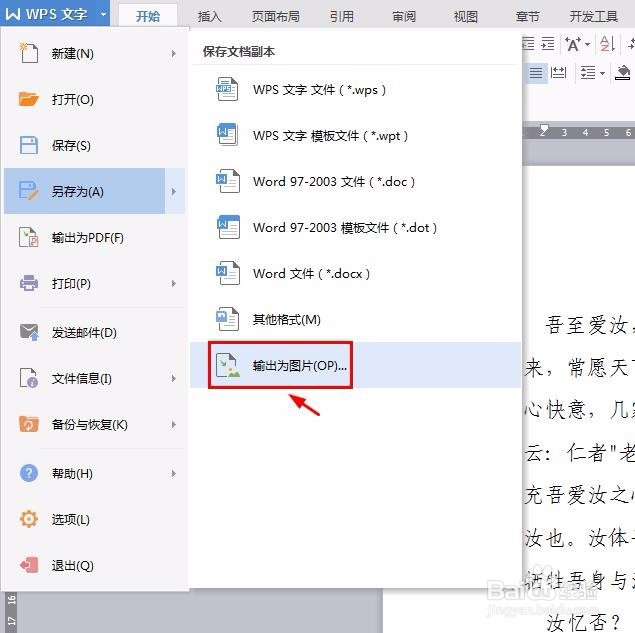Click the first-line indent marker on ruler

point(544,129)
